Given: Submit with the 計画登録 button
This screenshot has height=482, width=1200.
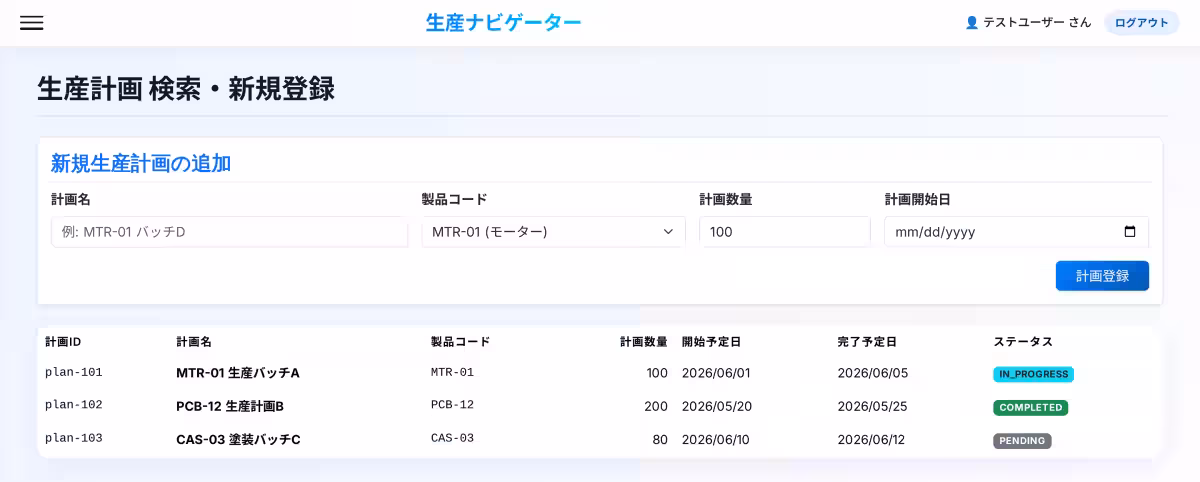Looking at the screenshot, I should pos(1102,276).
